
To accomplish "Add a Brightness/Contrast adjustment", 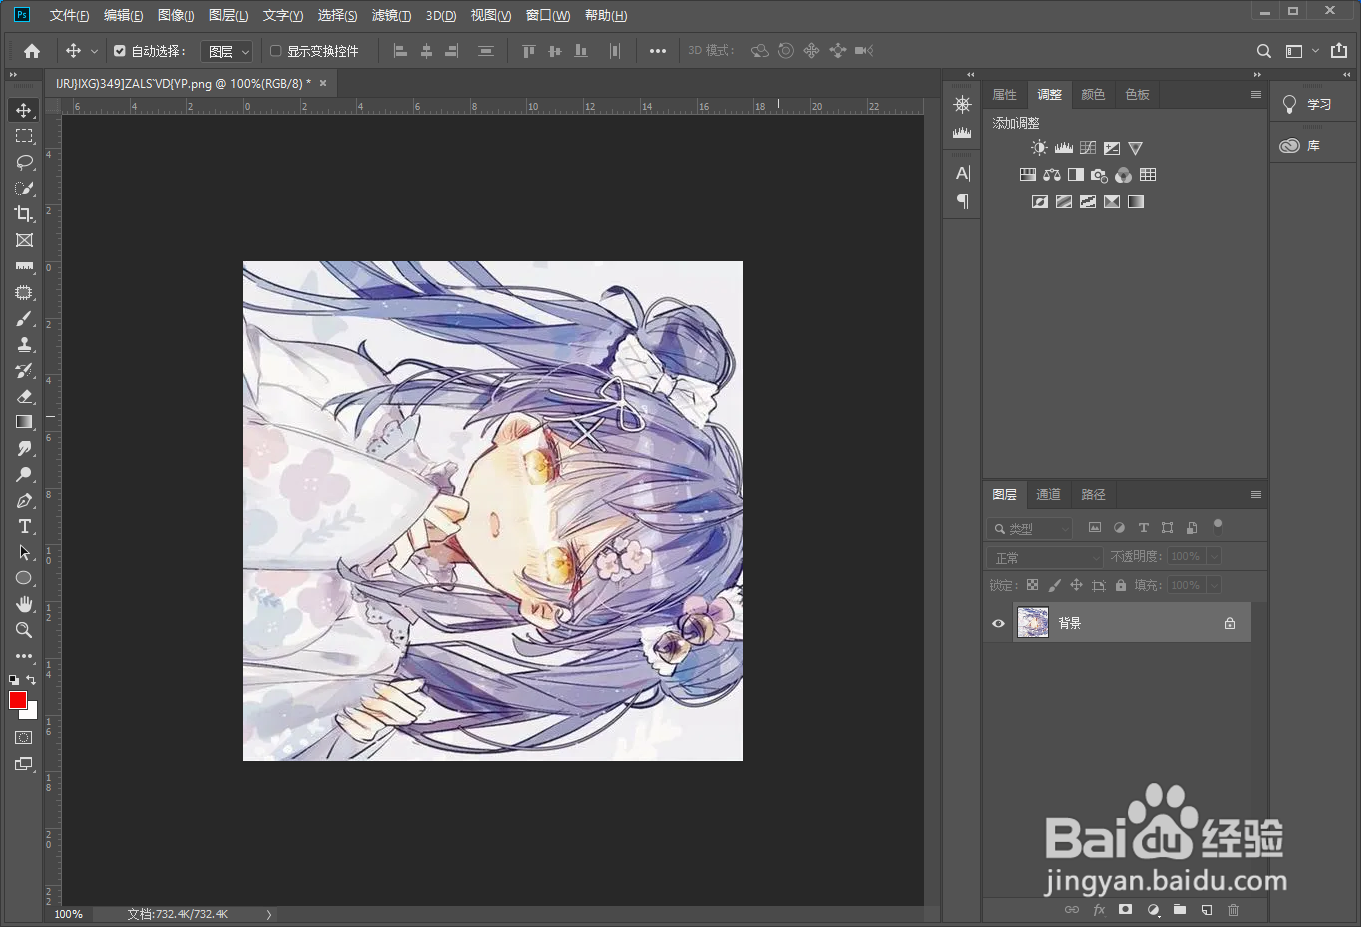I will click(1040, 148).
